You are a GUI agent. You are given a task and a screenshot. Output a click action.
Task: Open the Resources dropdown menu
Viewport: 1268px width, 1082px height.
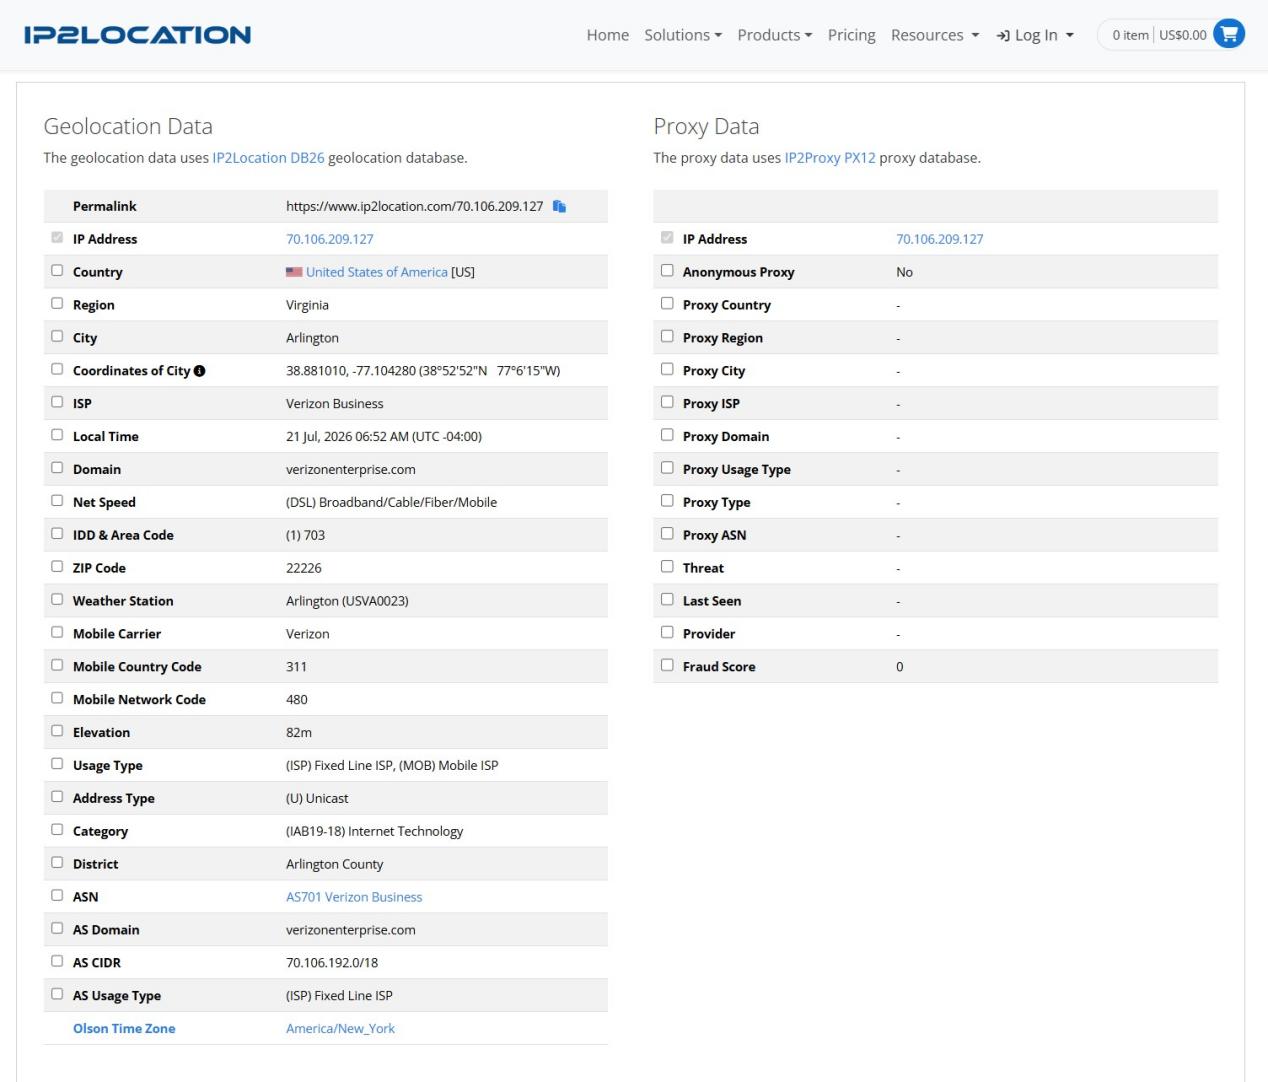tap(935, 35)
